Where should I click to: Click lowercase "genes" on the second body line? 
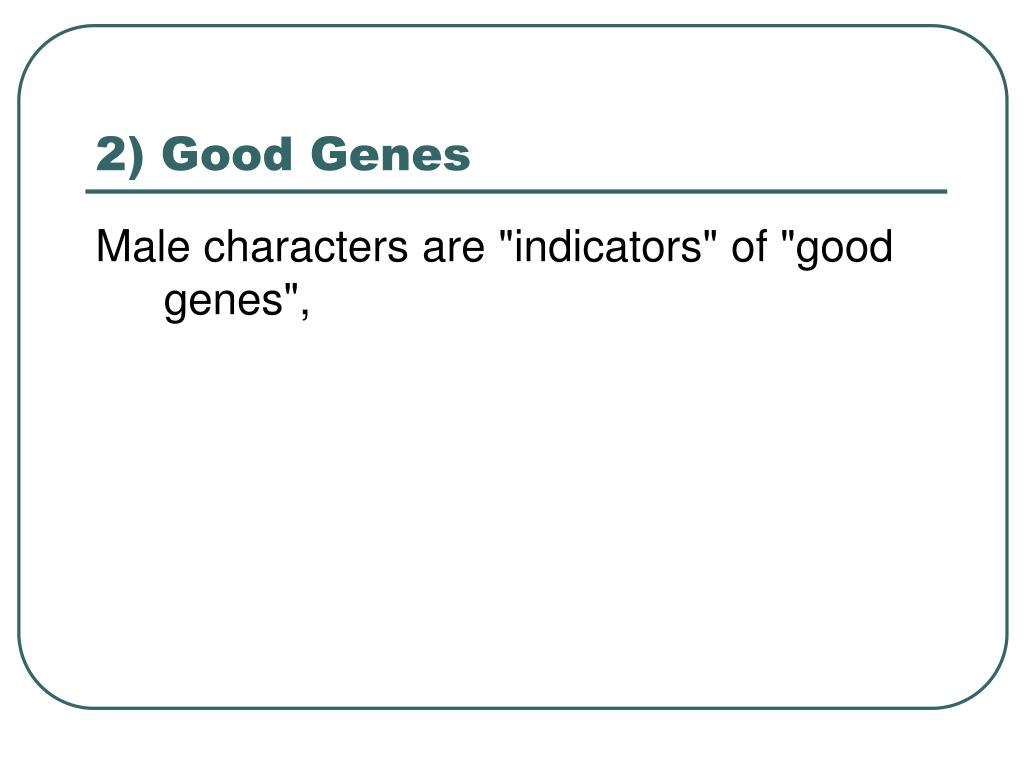(x=223, y=303)
